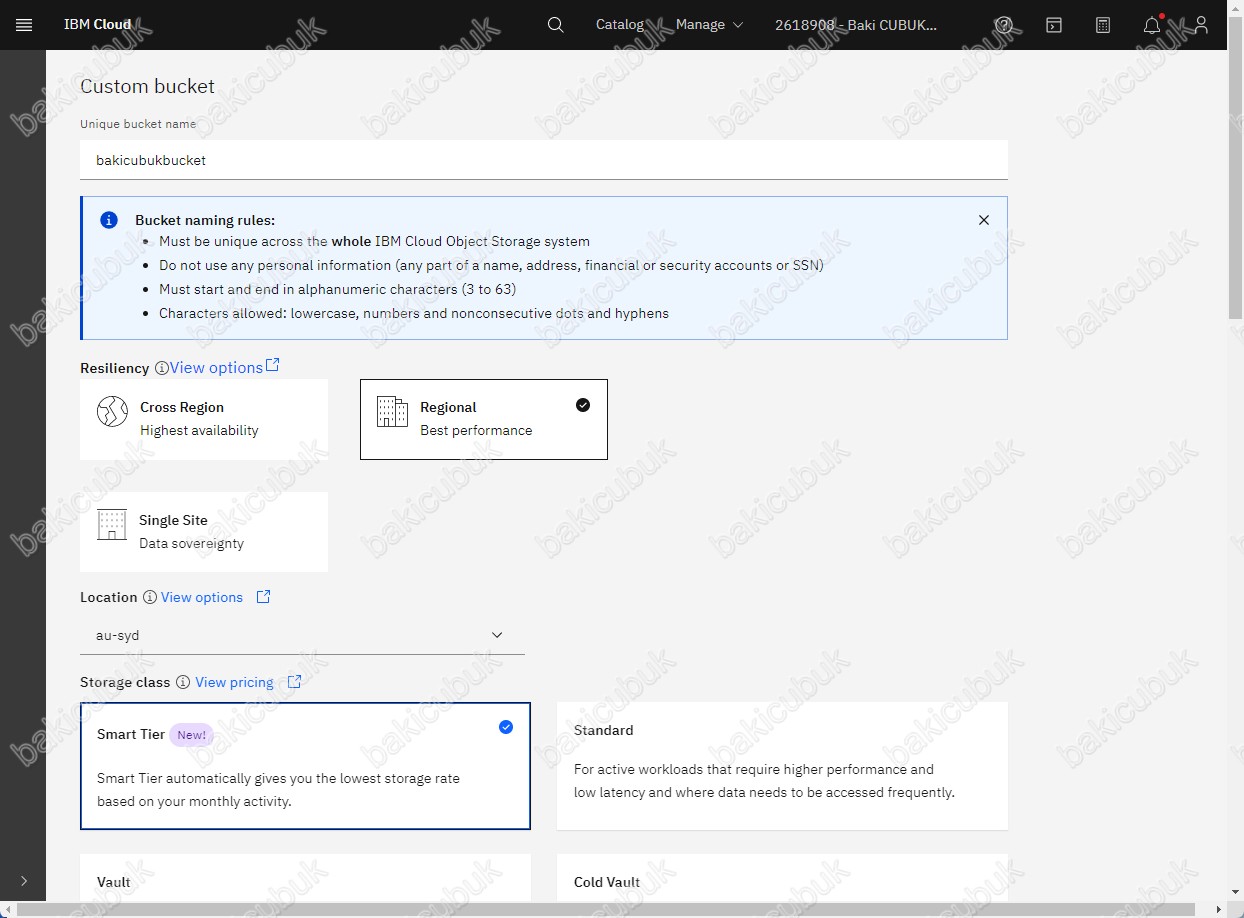
Task: Open the help question mark icon
Action: point(1004,25)
